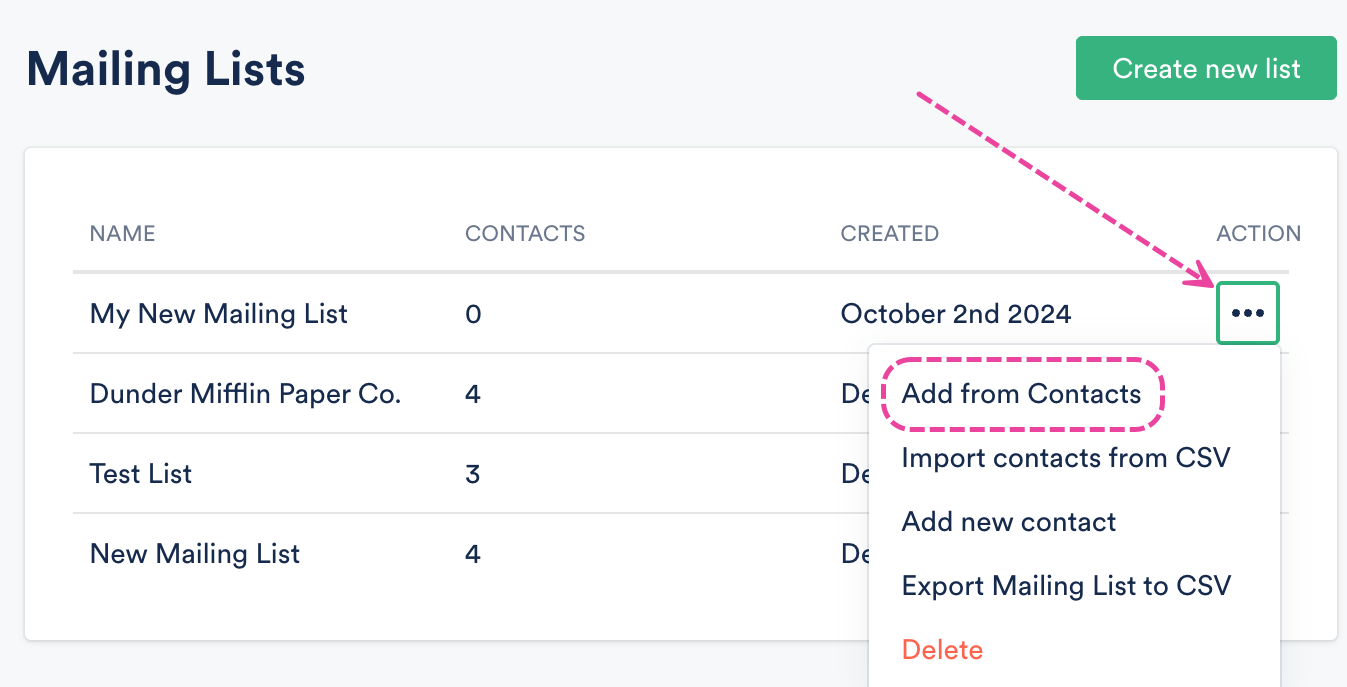This screenshot has height=687, width=1347.
Task: Pick Add new contact from menu
Action: (x=1008, y=522)
